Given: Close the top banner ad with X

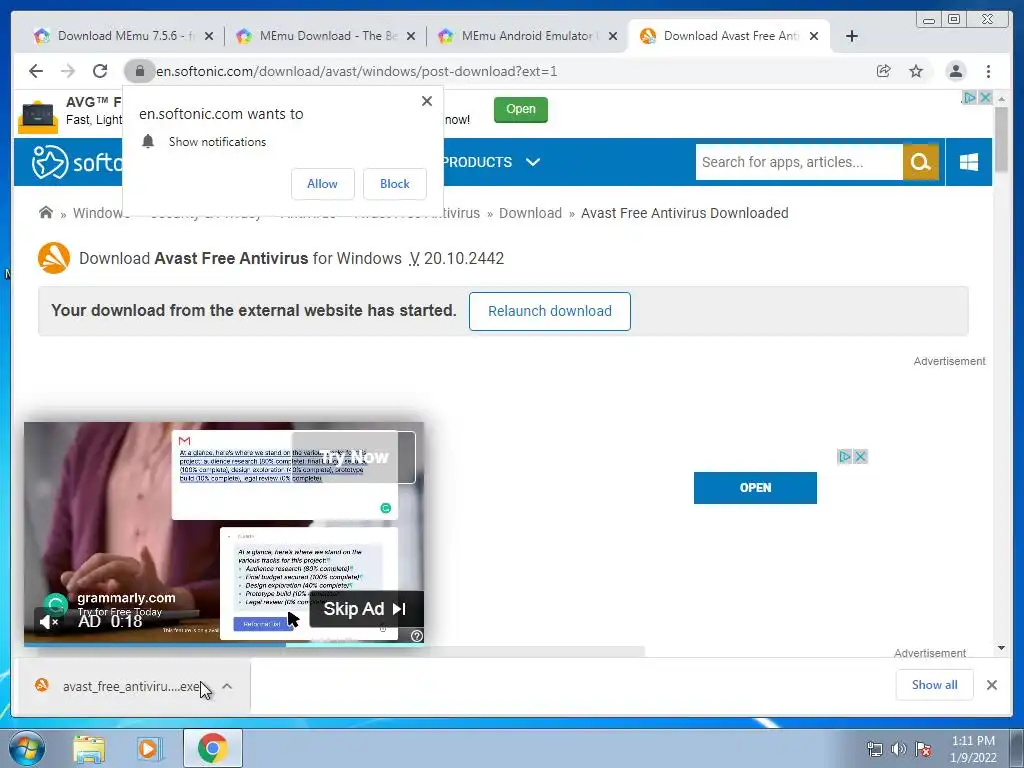Looking at the screenshot, I should 985,98.
